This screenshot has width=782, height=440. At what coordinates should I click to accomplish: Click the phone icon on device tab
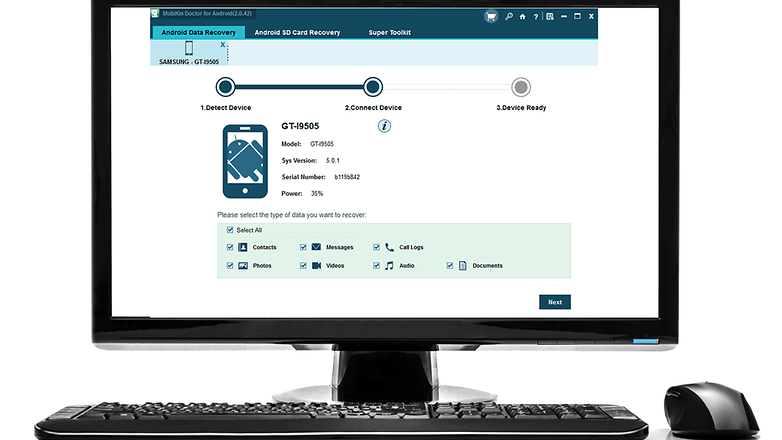189,48
